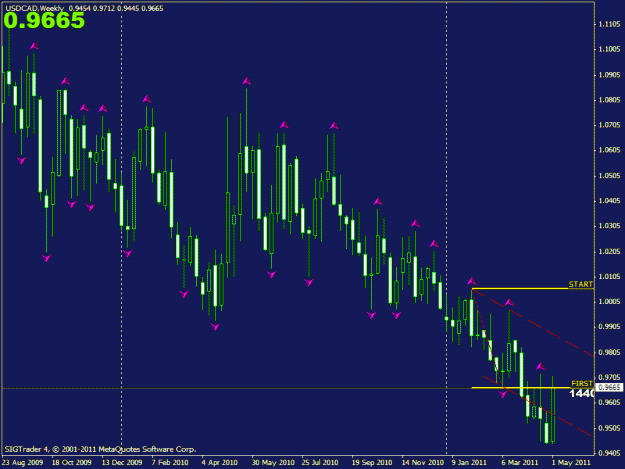Click the 1.0005 price axis label

point(609,302)
